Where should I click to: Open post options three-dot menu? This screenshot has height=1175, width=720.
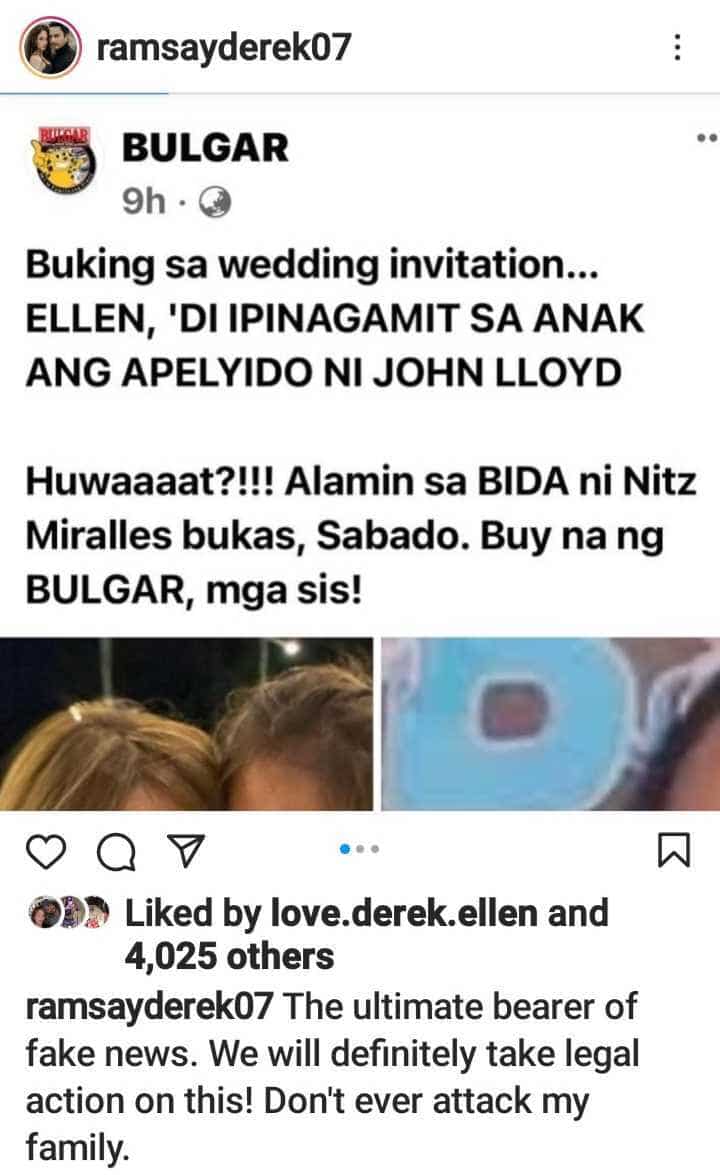pos(677,48)
